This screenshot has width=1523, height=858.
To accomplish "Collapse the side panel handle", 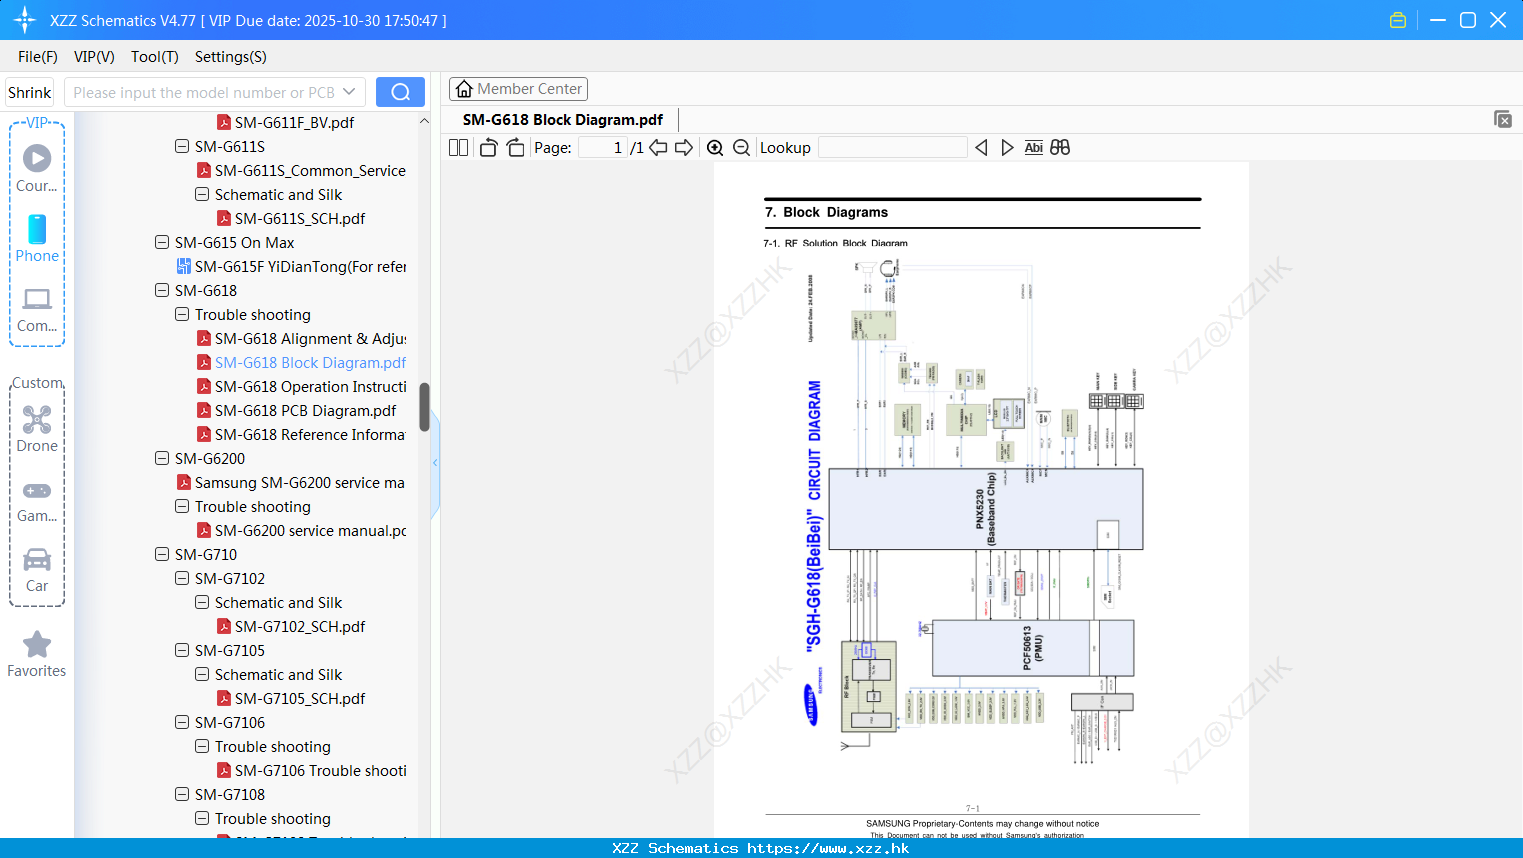I will pos(435,463).
